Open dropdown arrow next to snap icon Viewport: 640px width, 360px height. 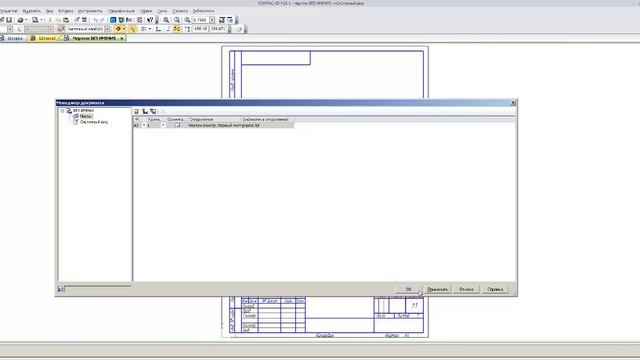coord(124,29)
